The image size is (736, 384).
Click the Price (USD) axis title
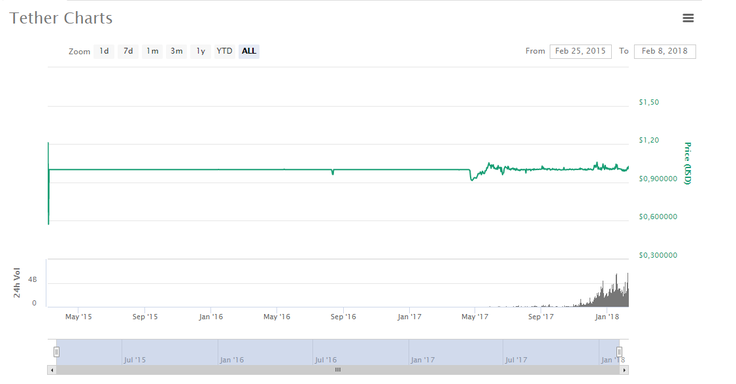pos(688,163)
